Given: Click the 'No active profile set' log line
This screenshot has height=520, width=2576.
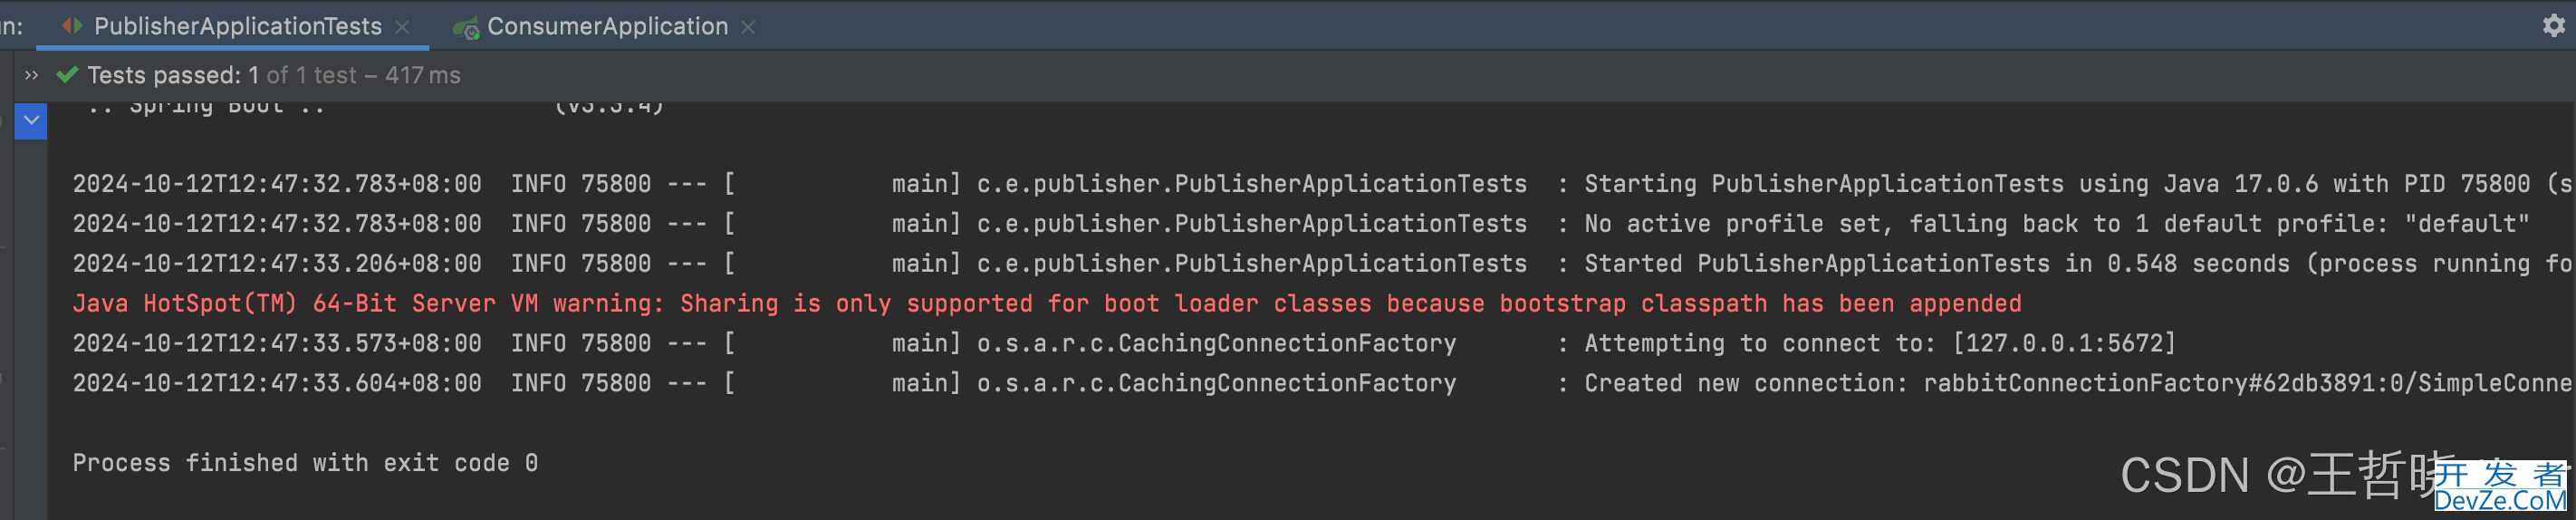Looking at the screenshot, I should point(1301,224).
